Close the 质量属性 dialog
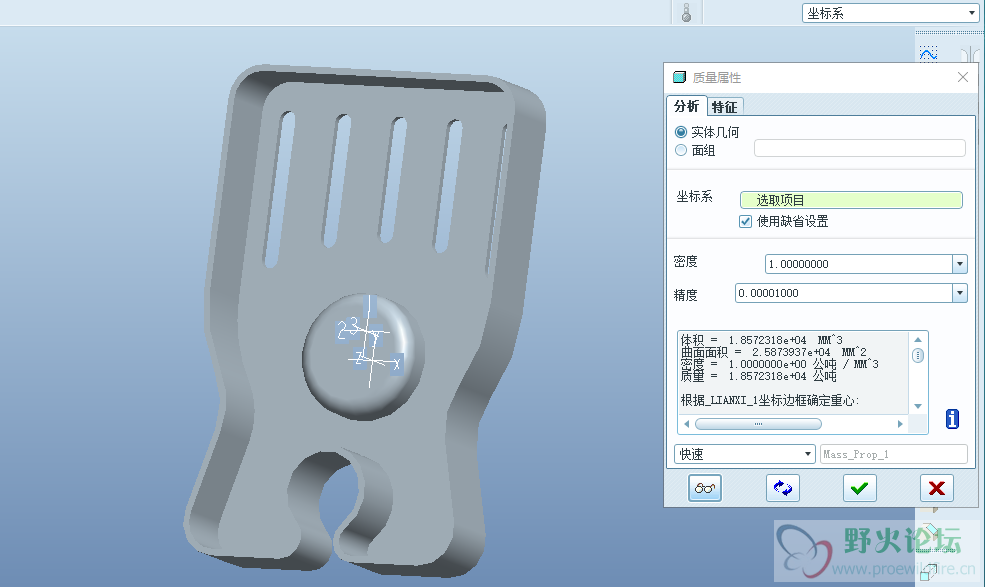This screenshot has width=985, height=587. (x=962, y=77)
